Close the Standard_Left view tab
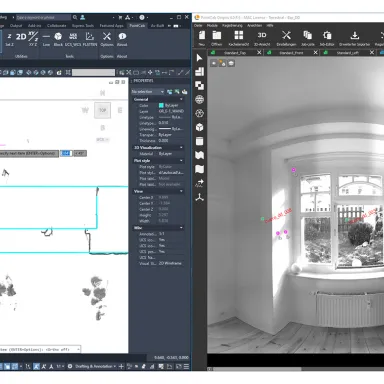384x384 pixels. [x=372, y=53]
